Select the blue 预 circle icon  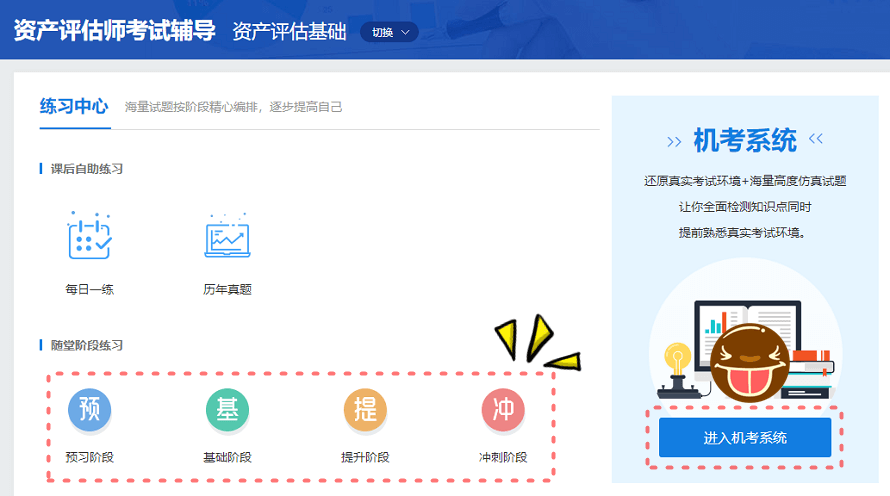point(89,410)
